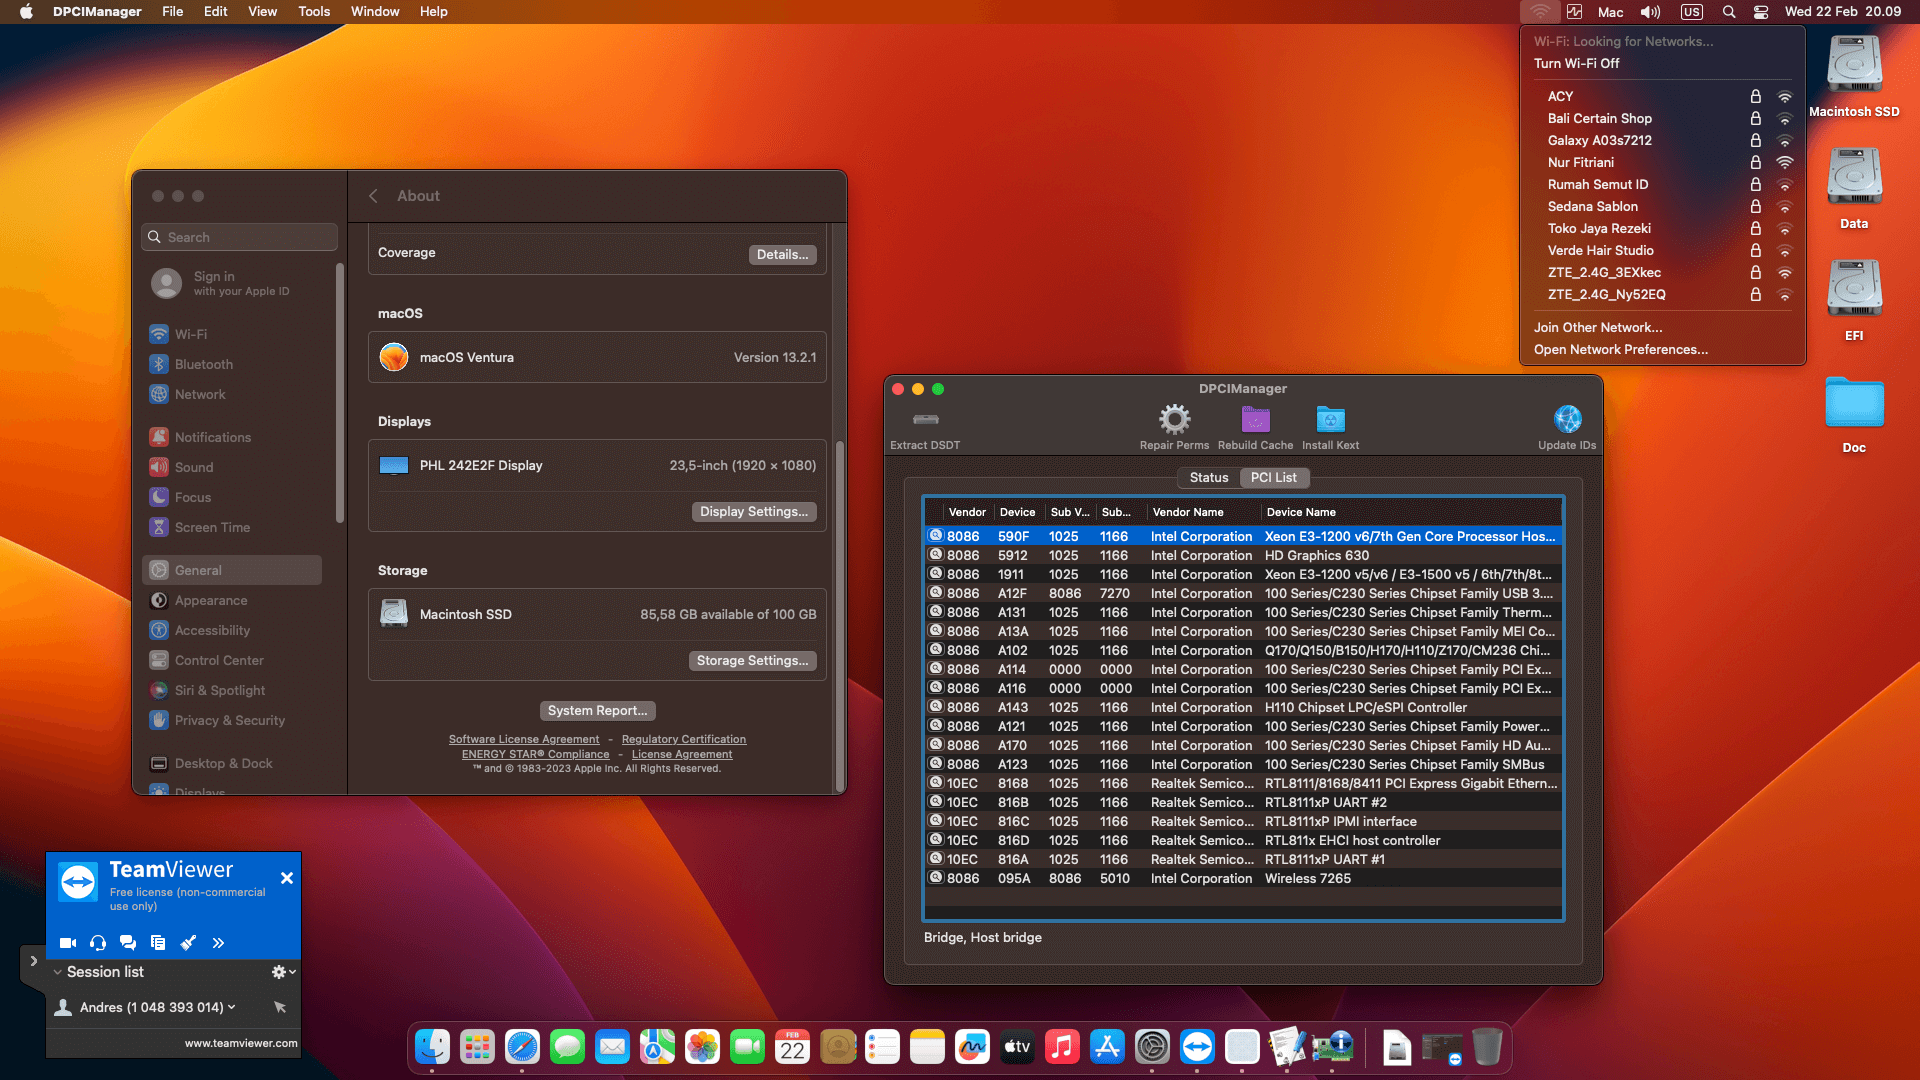The height and width of the screenshot is (1080, 1920).
Task: Open Privacy & Security in the sidebar
Action: pos(232,720)
